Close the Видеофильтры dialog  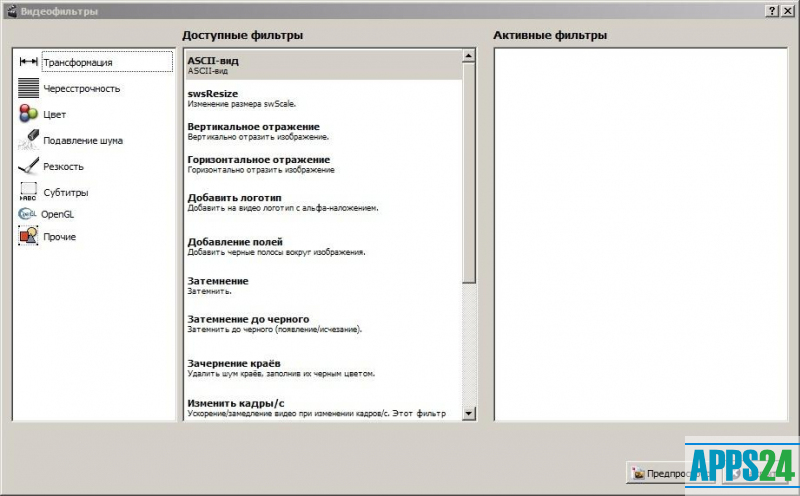(787, 11)
